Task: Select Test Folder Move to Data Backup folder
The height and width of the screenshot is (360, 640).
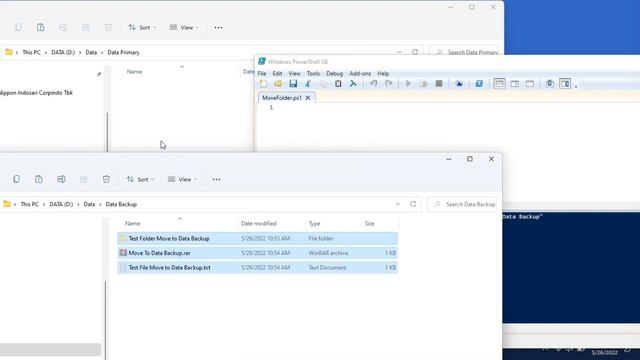Action: 258,238
